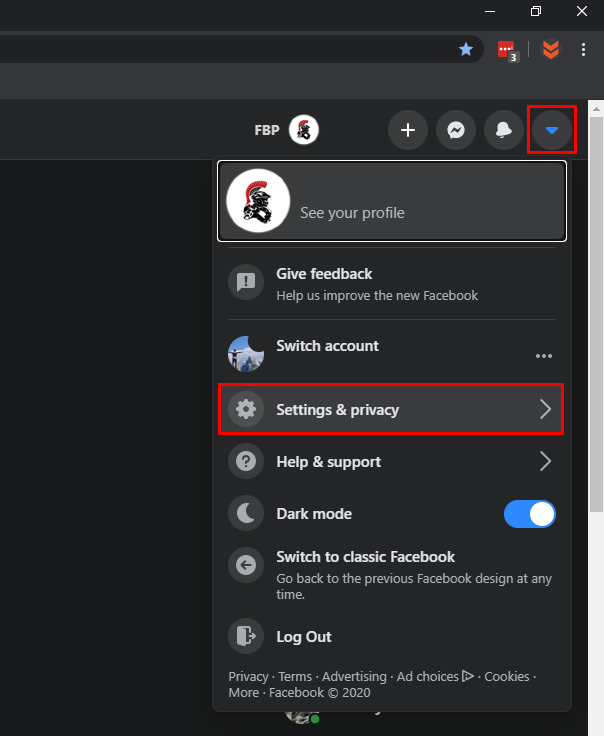Click the Settings gear icon

click(246, 409)
